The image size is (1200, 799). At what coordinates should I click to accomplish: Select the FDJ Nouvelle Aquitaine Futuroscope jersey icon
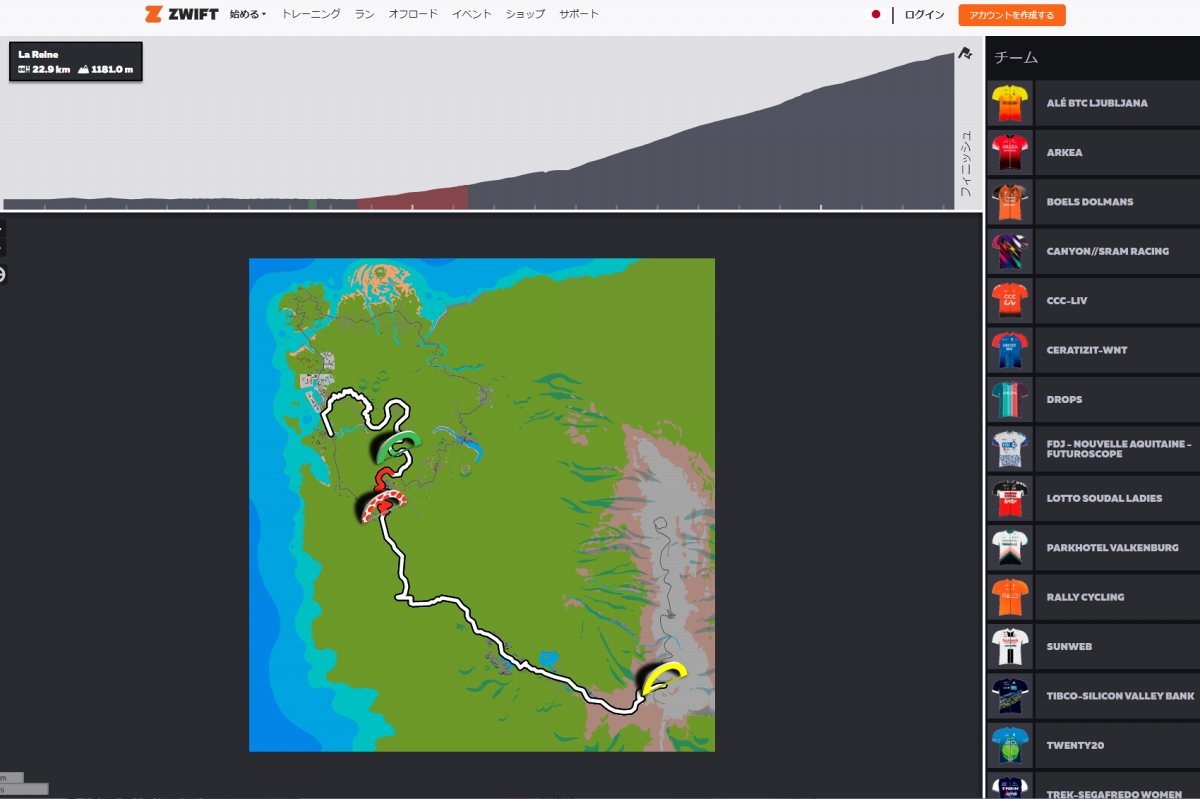(x=1010, y=449)
